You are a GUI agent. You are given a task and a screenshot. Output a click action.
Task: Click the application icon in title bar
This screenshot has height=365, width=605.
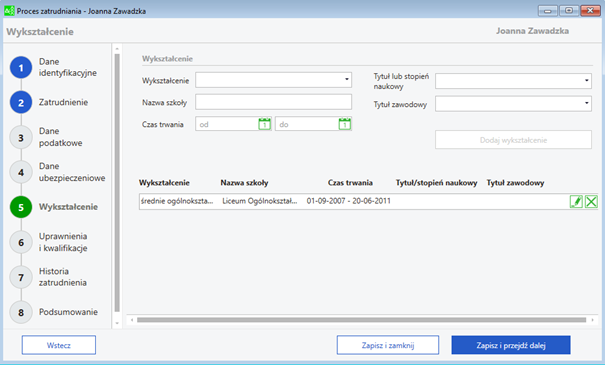(9, 11)
